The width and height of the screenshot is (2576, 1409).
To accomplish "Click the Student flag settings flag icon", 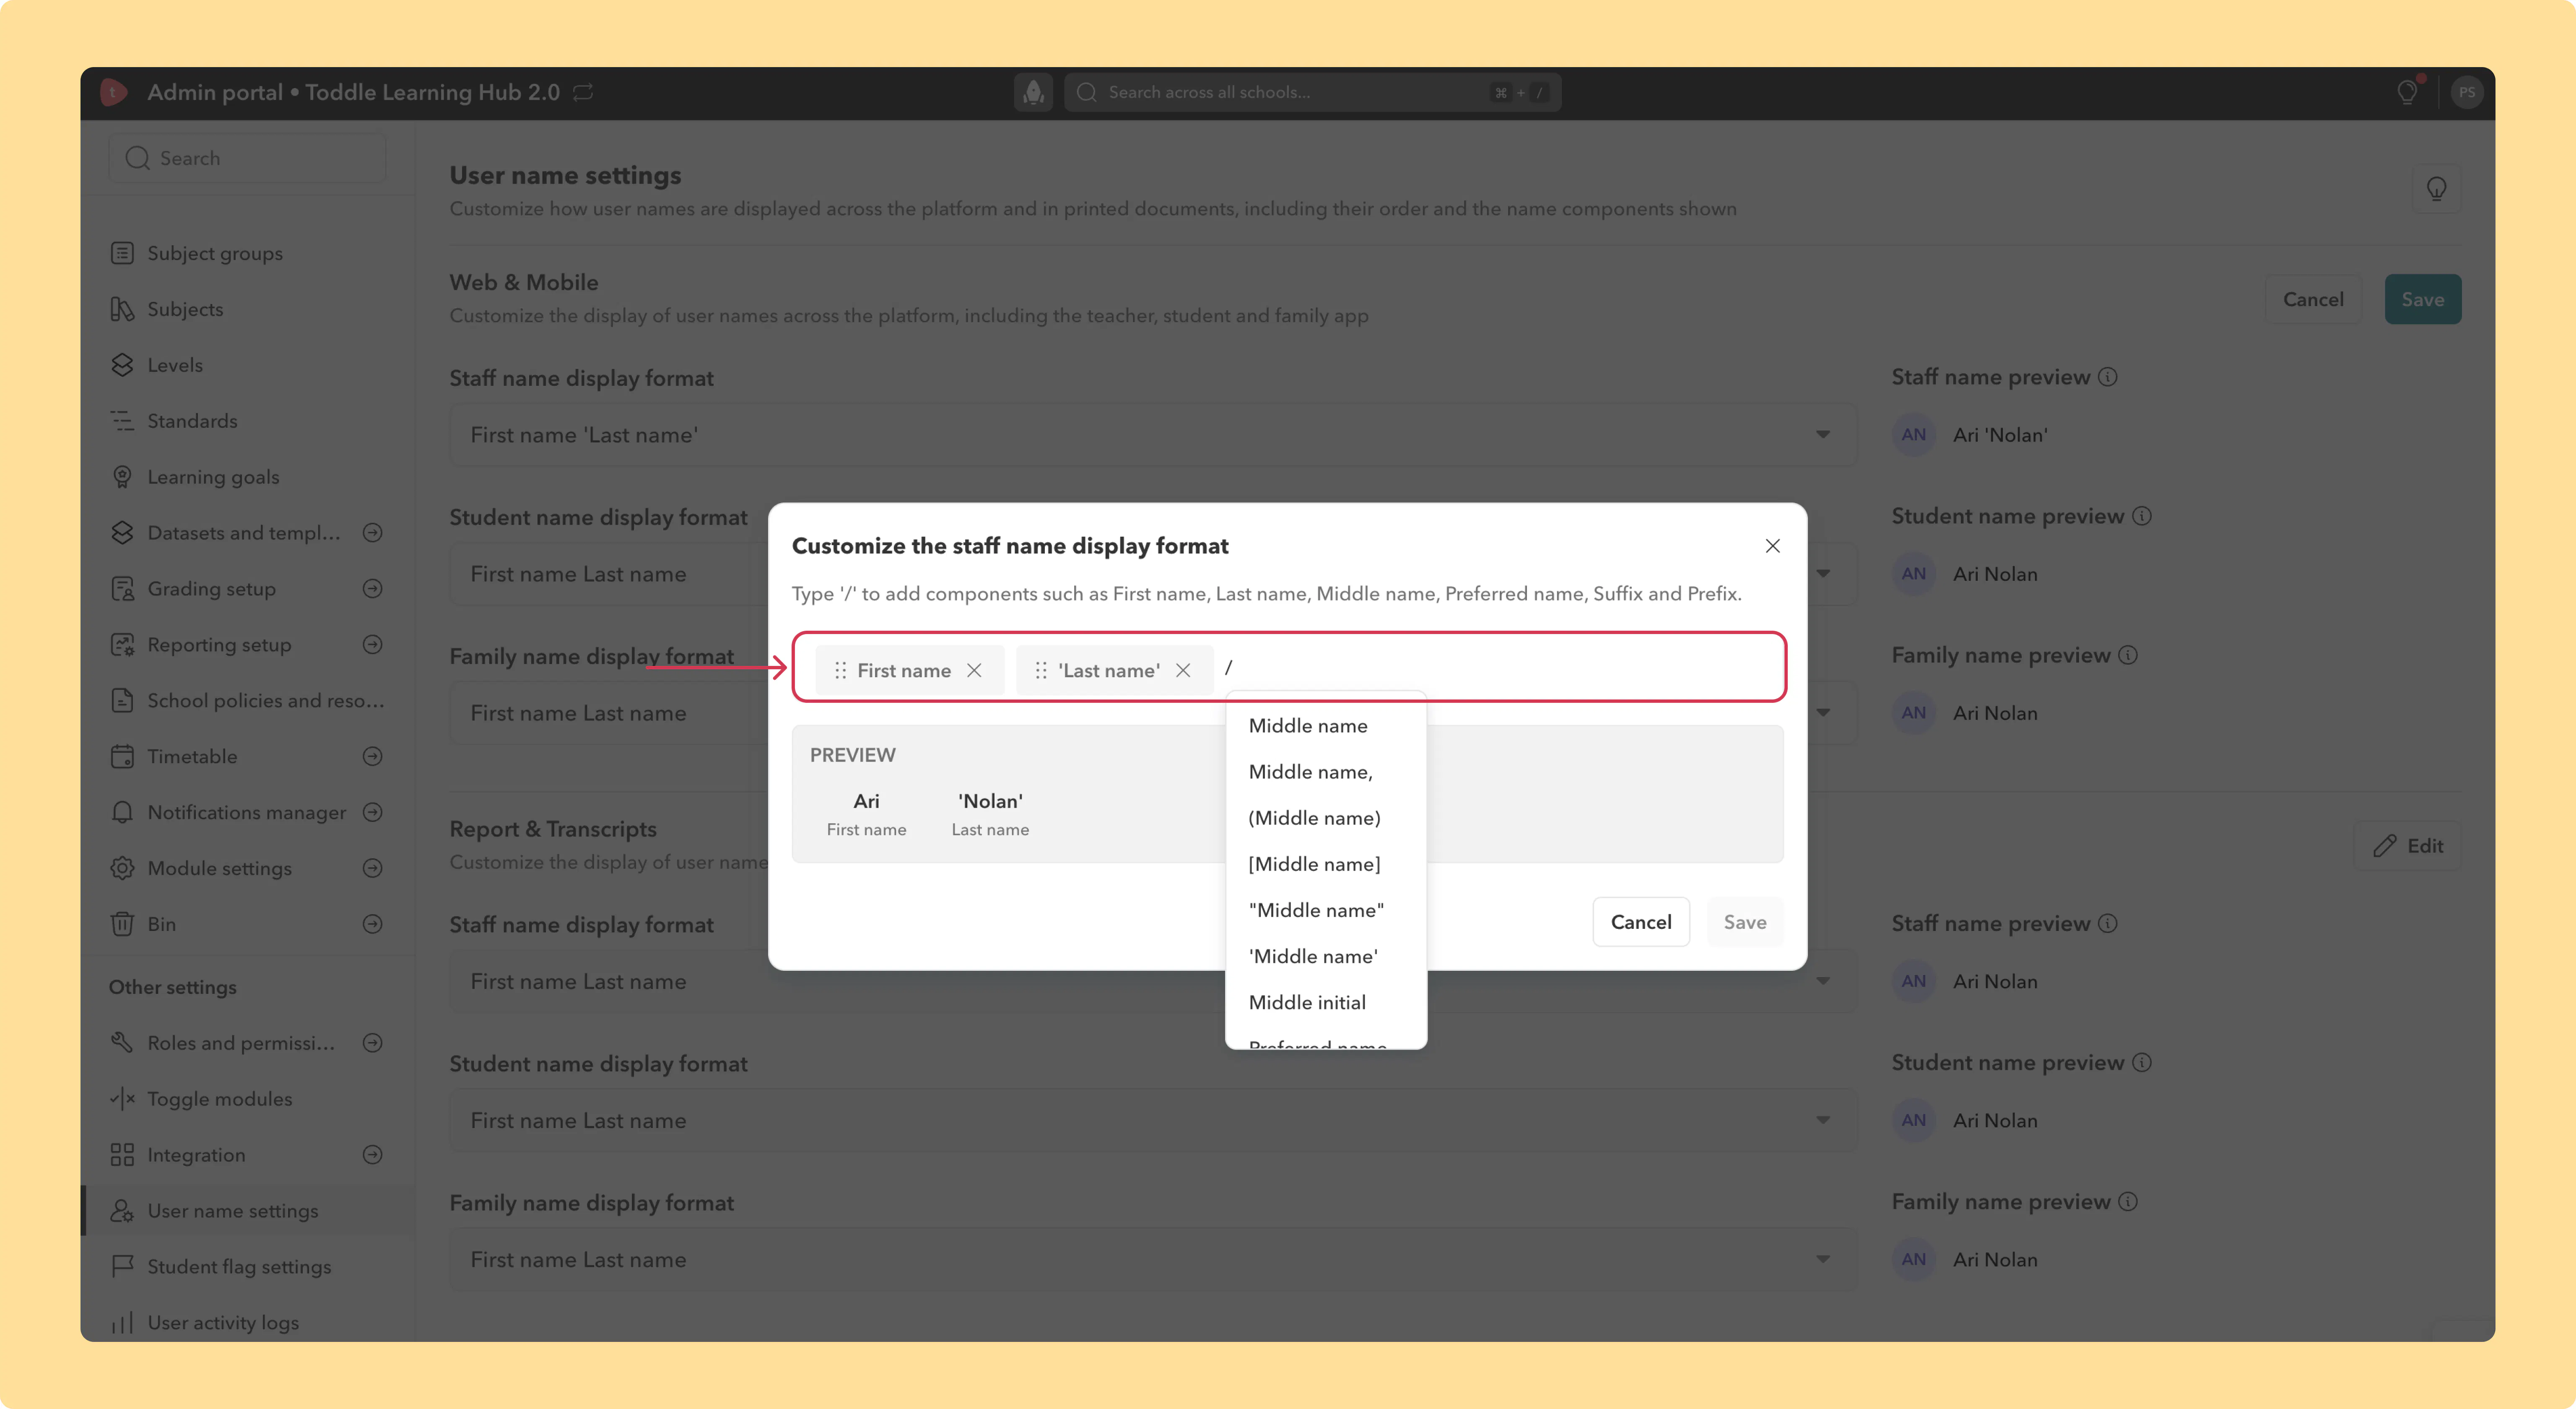I will (122, 1266).
